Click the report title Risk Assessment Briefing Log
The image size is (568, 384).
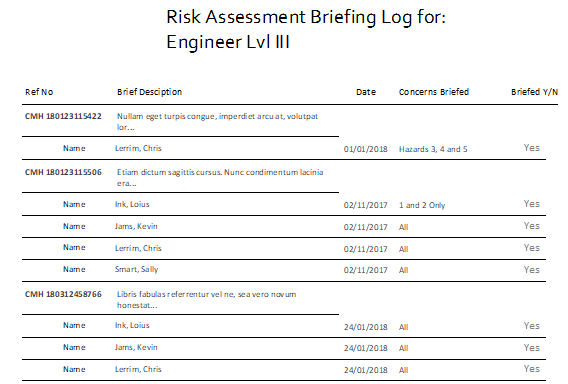point(306,17)
